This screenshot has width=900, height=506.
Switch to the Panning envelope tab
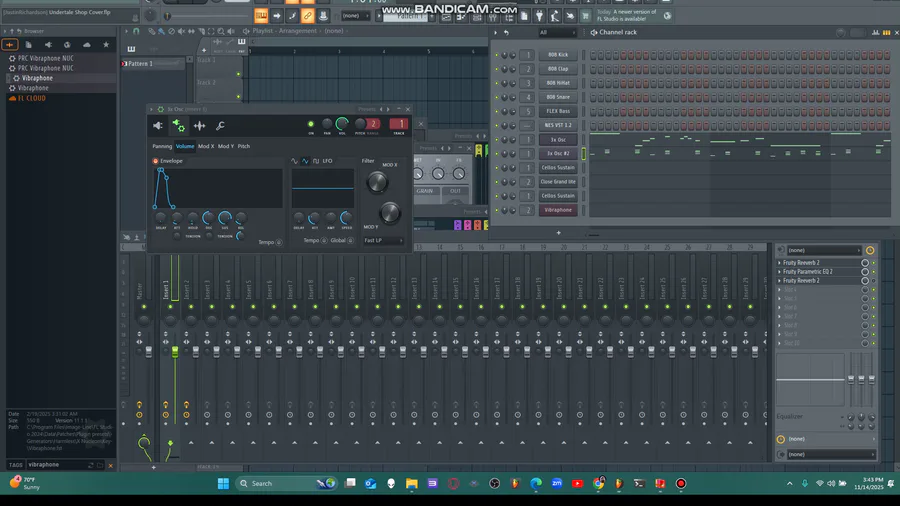[162, 146]
